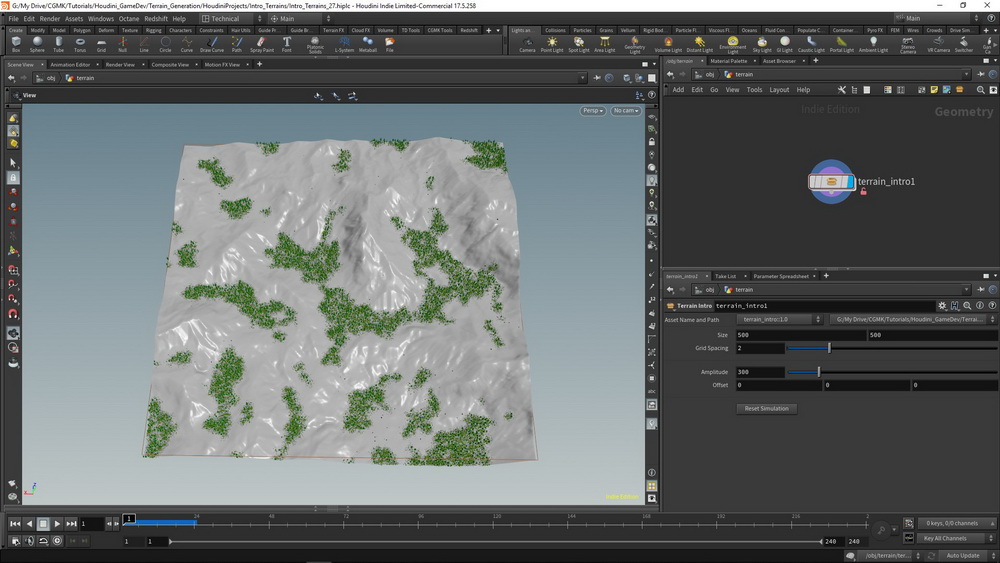Expand the shelf tab options arrow
The width and height of the screenshot is (1000, 563).
[x=498, y=30]
